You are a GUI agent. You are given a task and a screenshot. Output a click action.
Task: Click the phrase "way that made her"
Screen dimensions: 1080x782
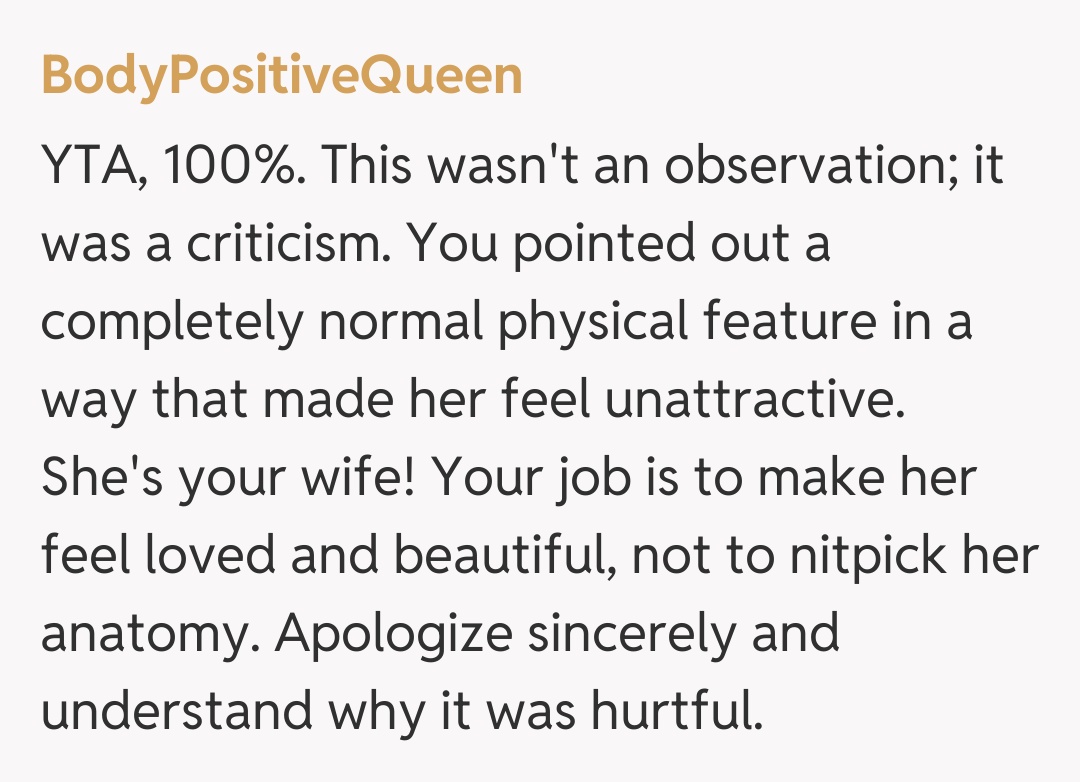pyautogui.click(x=260, y=401)
